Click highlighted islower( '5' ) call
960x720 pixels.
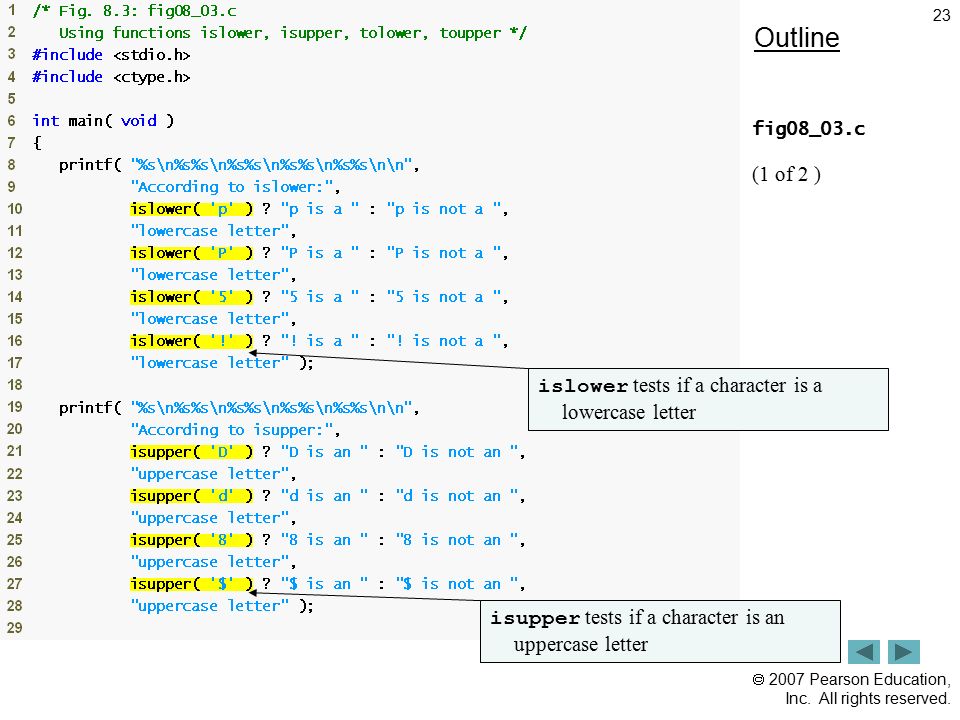(192, 297)
